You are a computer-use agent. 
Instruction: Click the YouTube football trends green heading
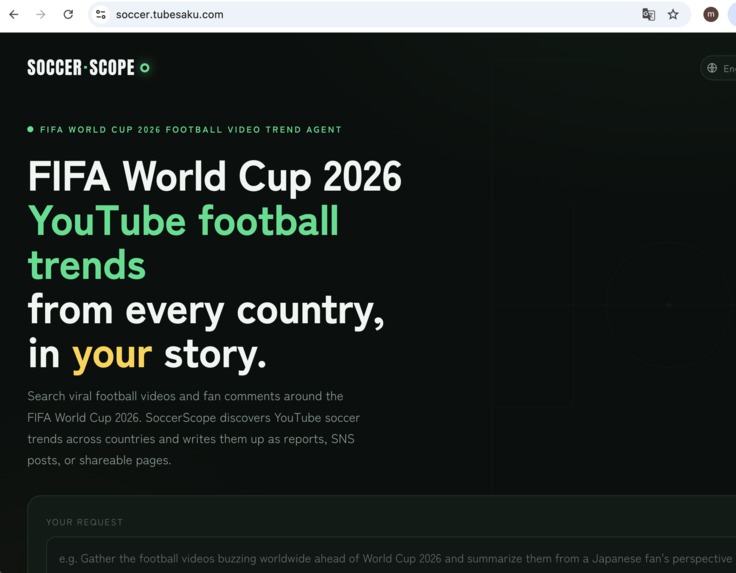183,243
